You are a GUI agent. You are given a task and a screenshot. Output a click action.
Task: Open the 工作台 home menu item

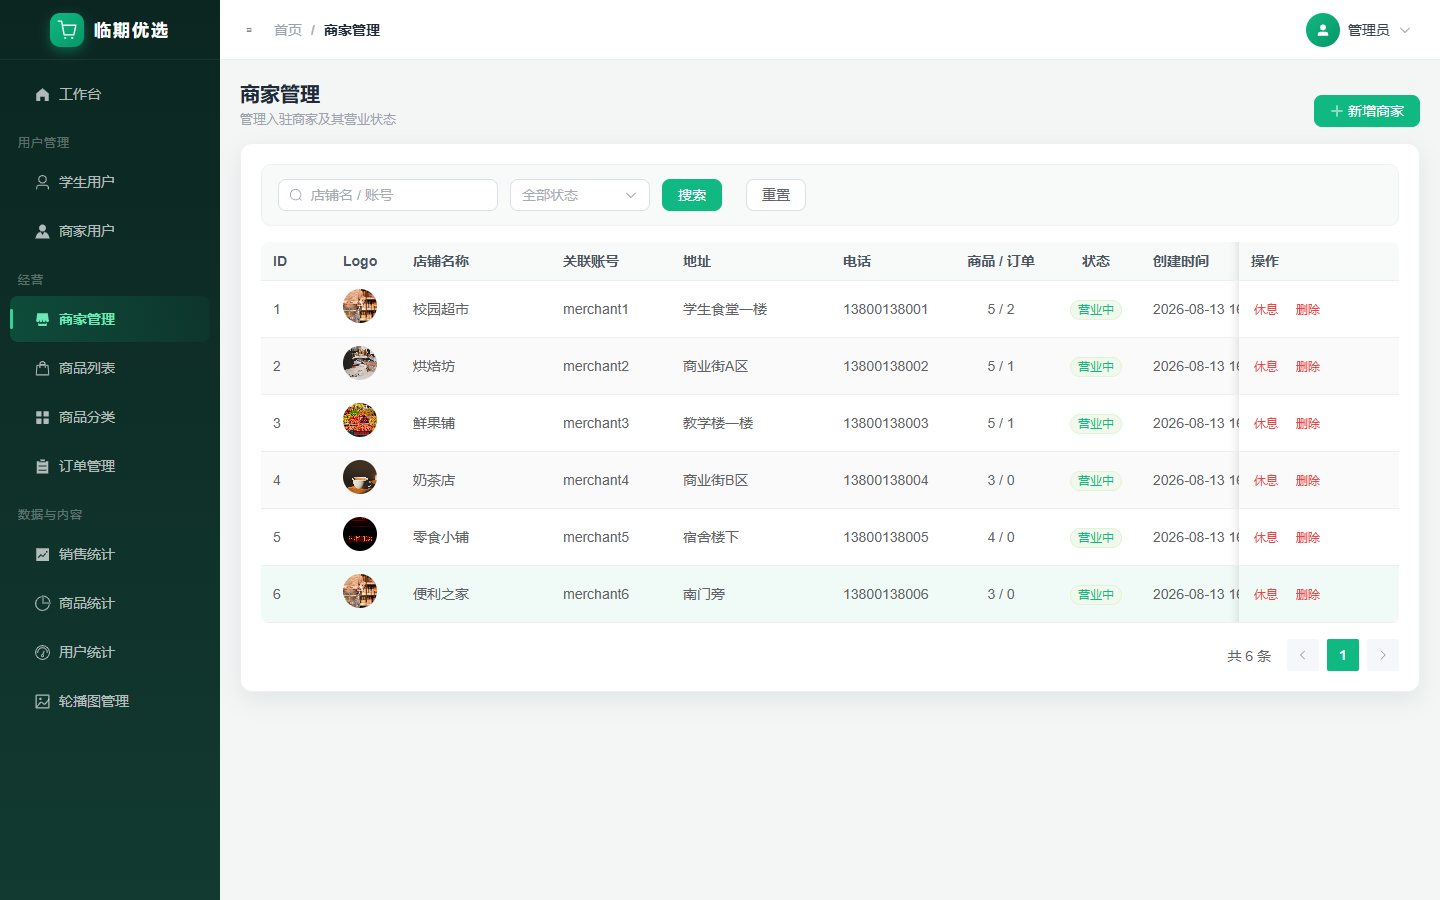[x=110, y=94]
